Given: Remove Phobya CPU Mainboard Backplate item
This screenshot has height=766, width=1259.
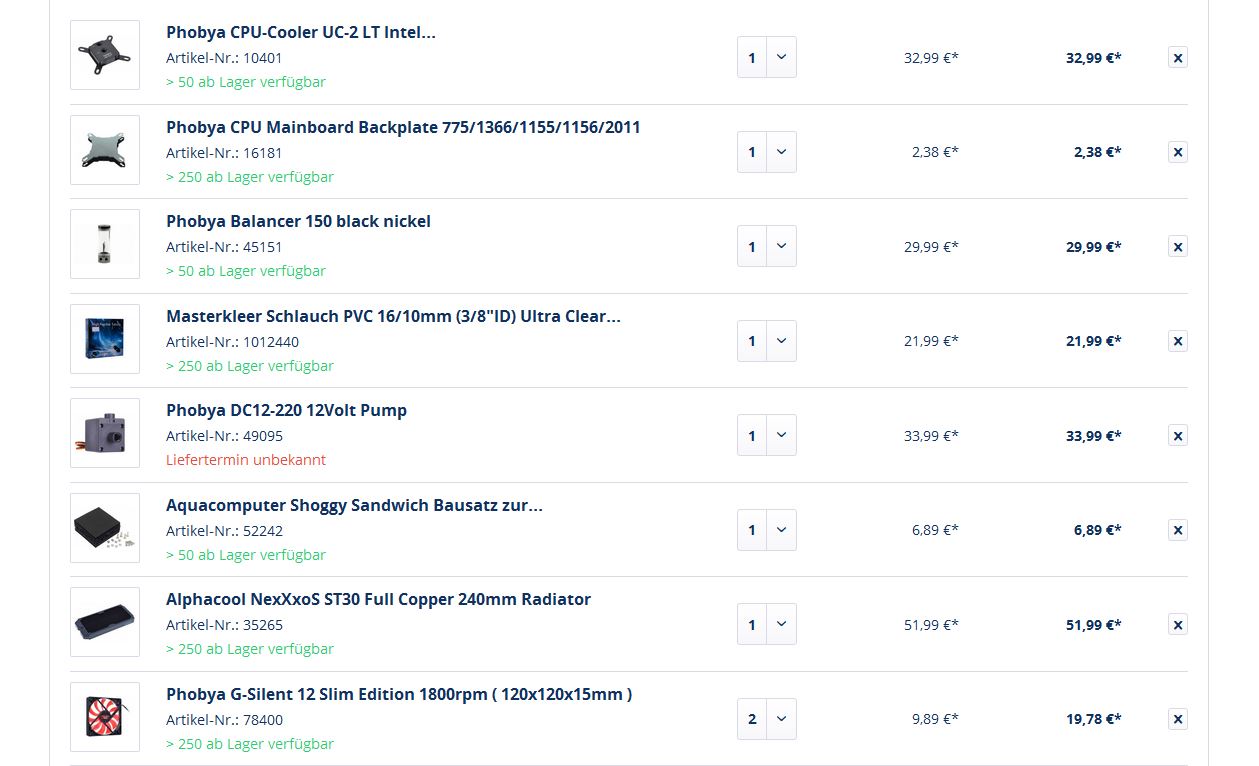Looking at the screenshot, I should 1178,152.
